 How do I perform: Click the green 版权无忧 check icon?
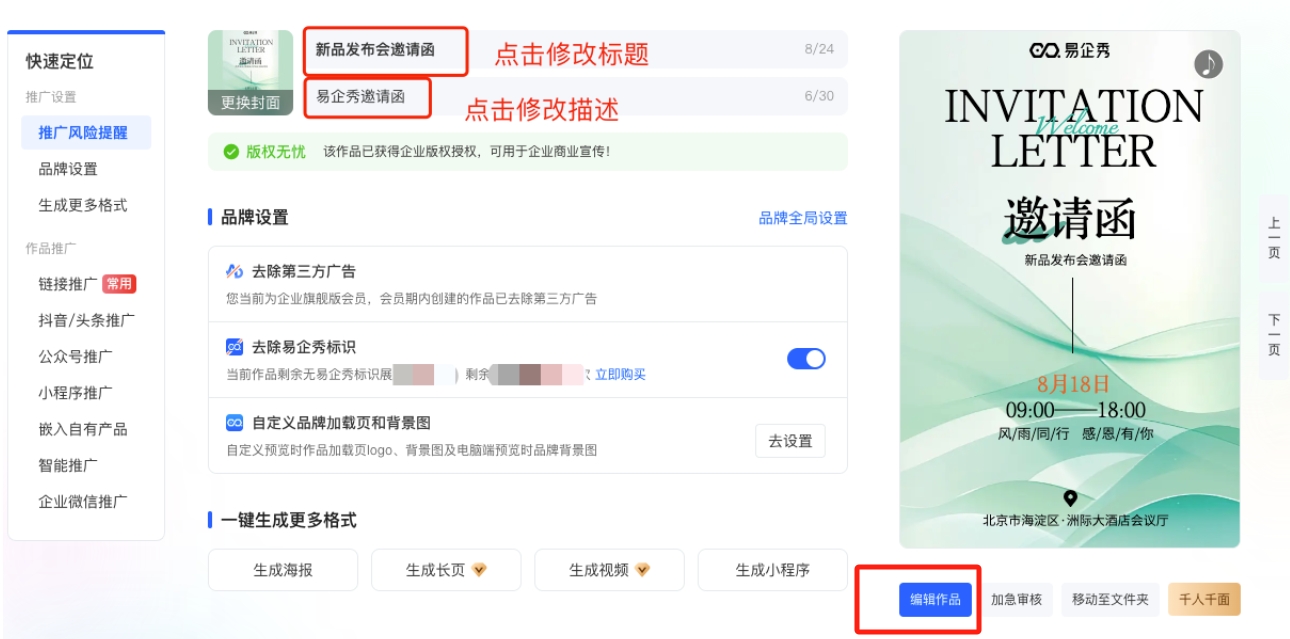(231, 152)
